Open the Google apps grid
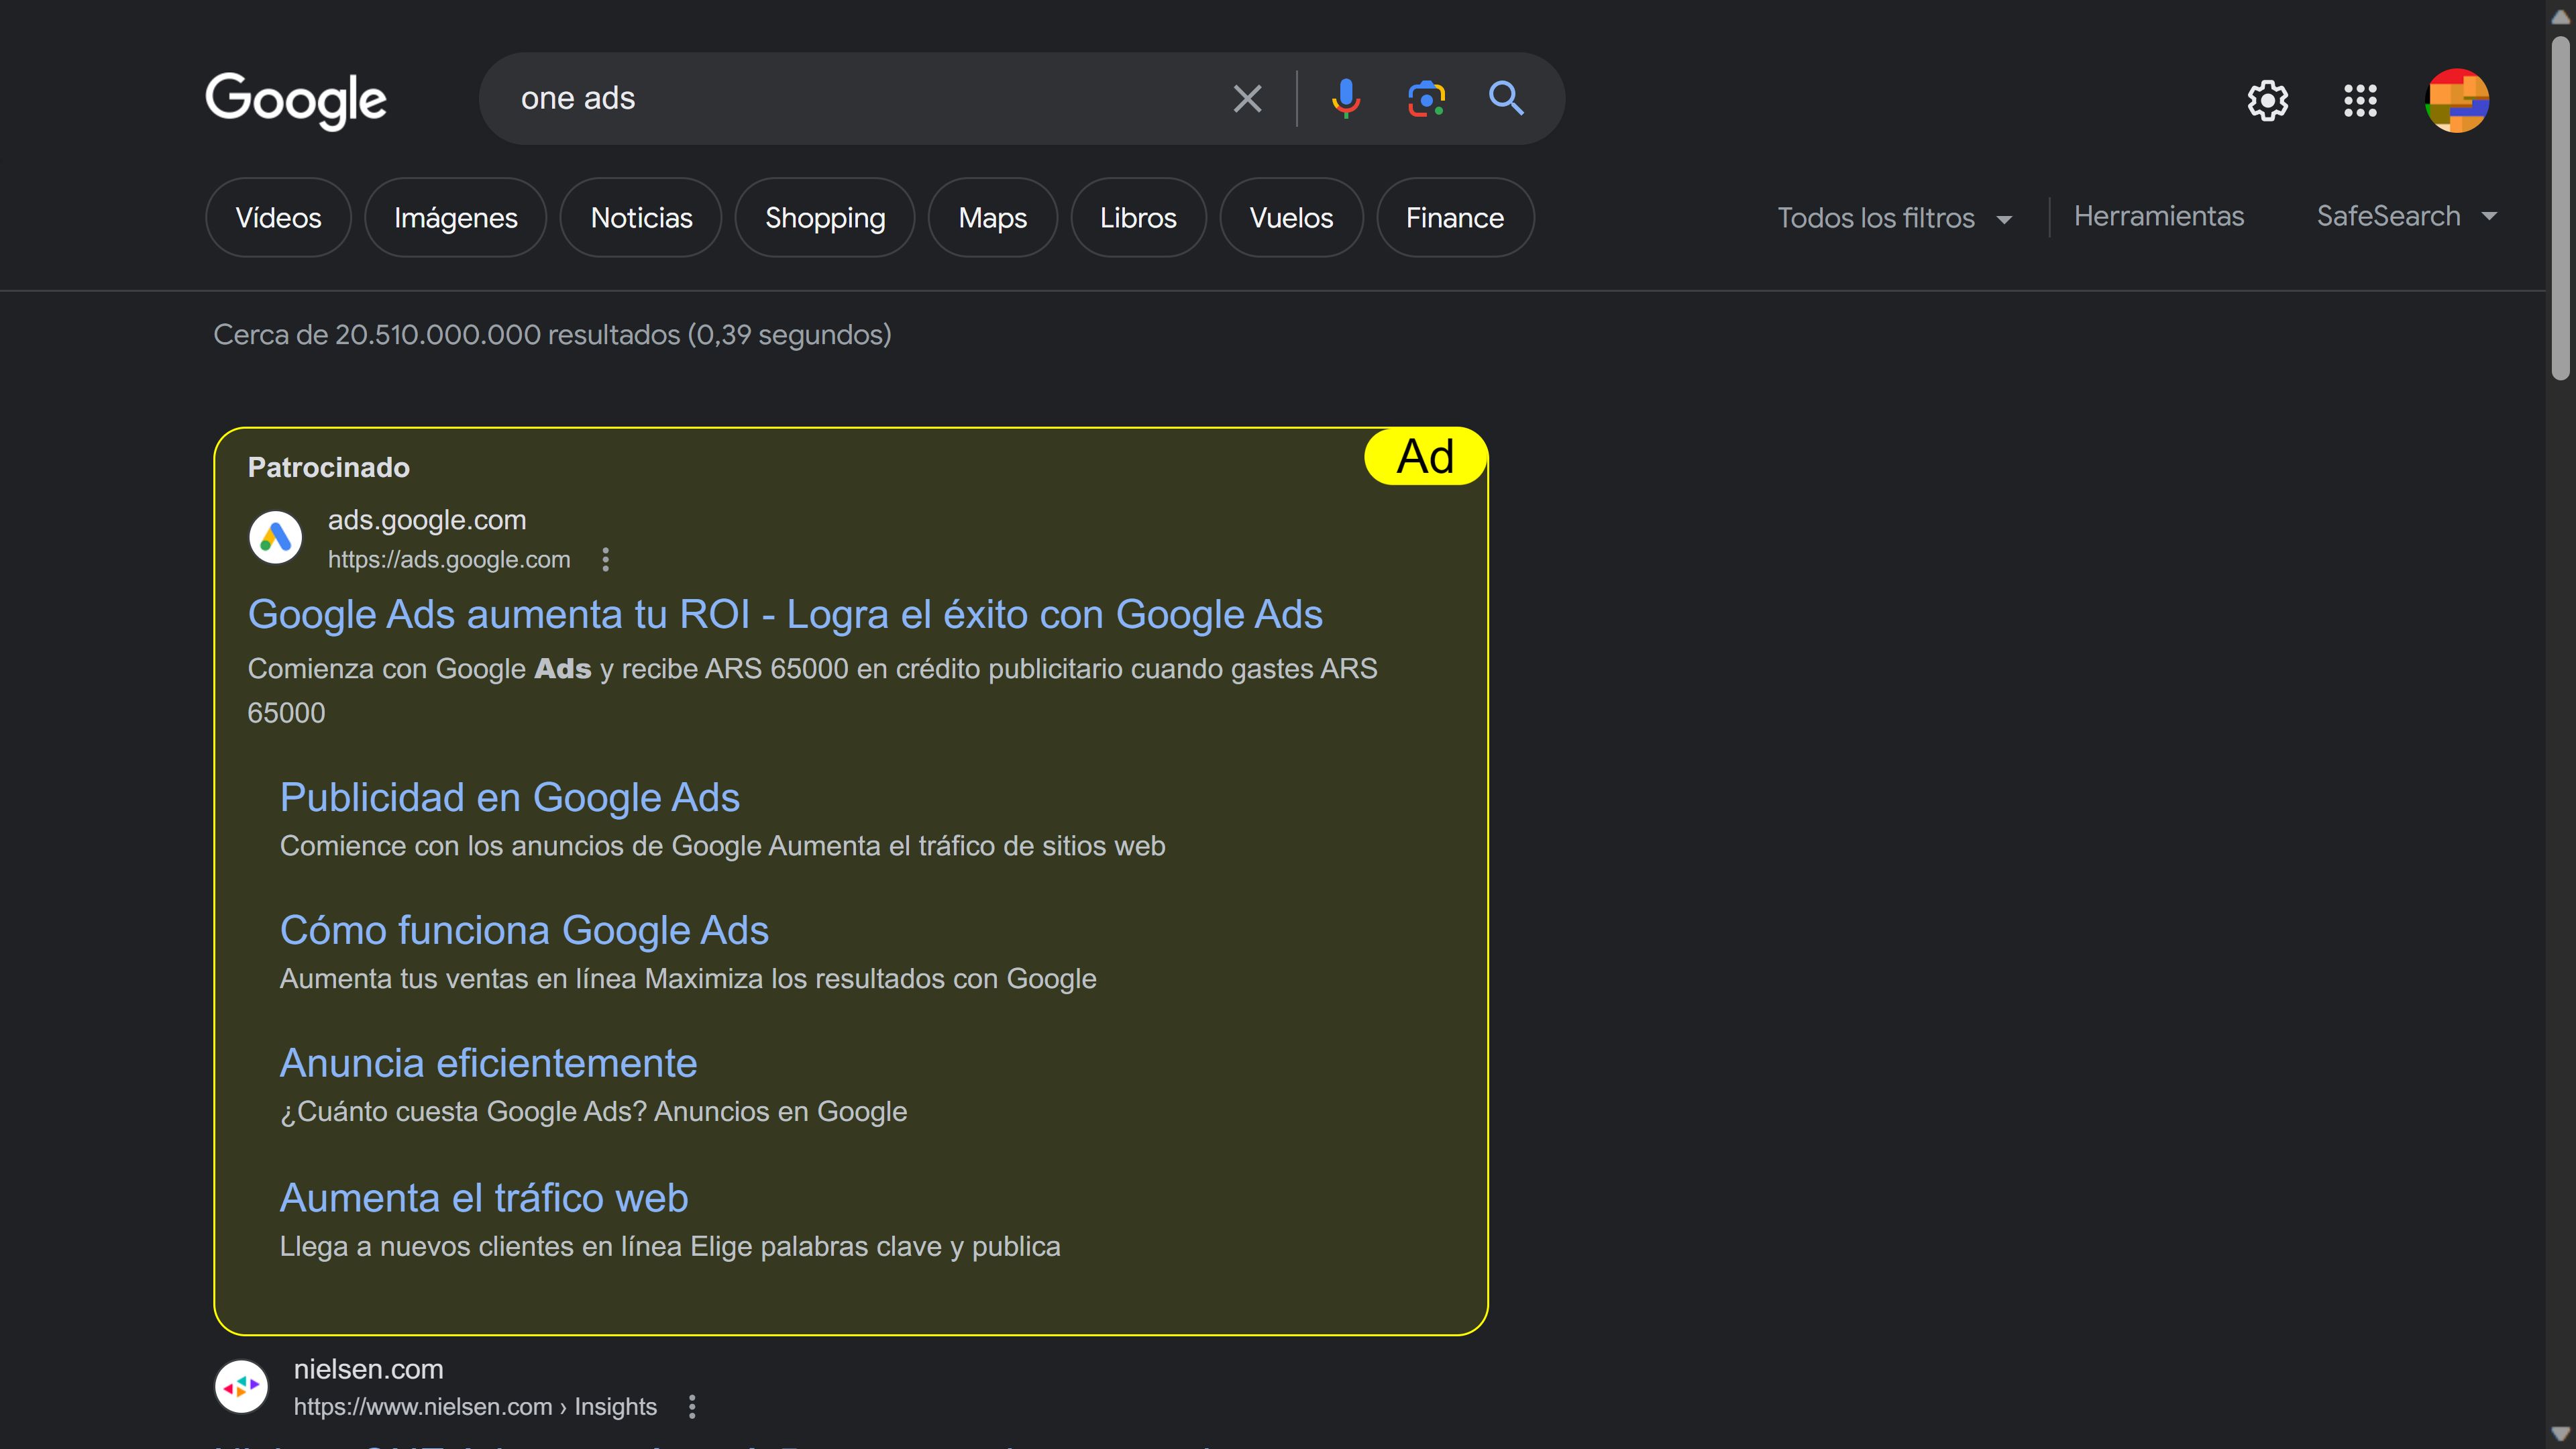Viewport: 2576px width, 1449px height. [2360, 100]
